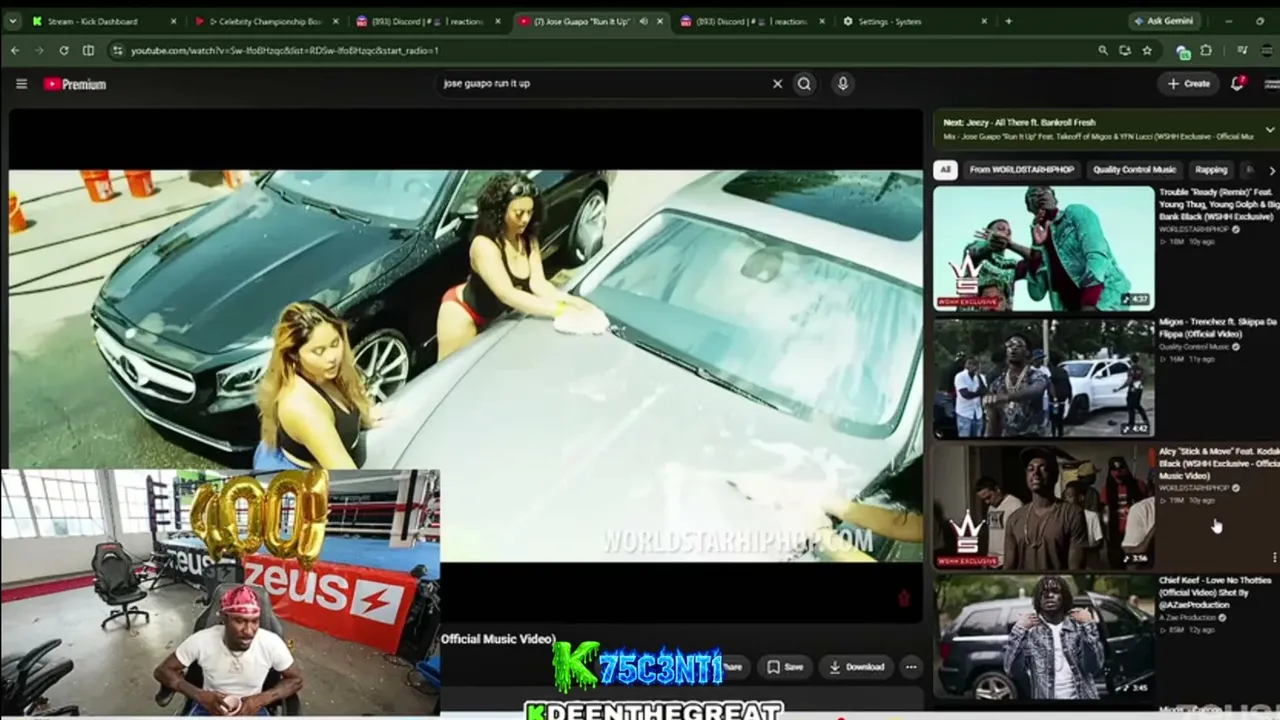
Task: Close the Settings - System tab
Action: click(x=984, y=21)
